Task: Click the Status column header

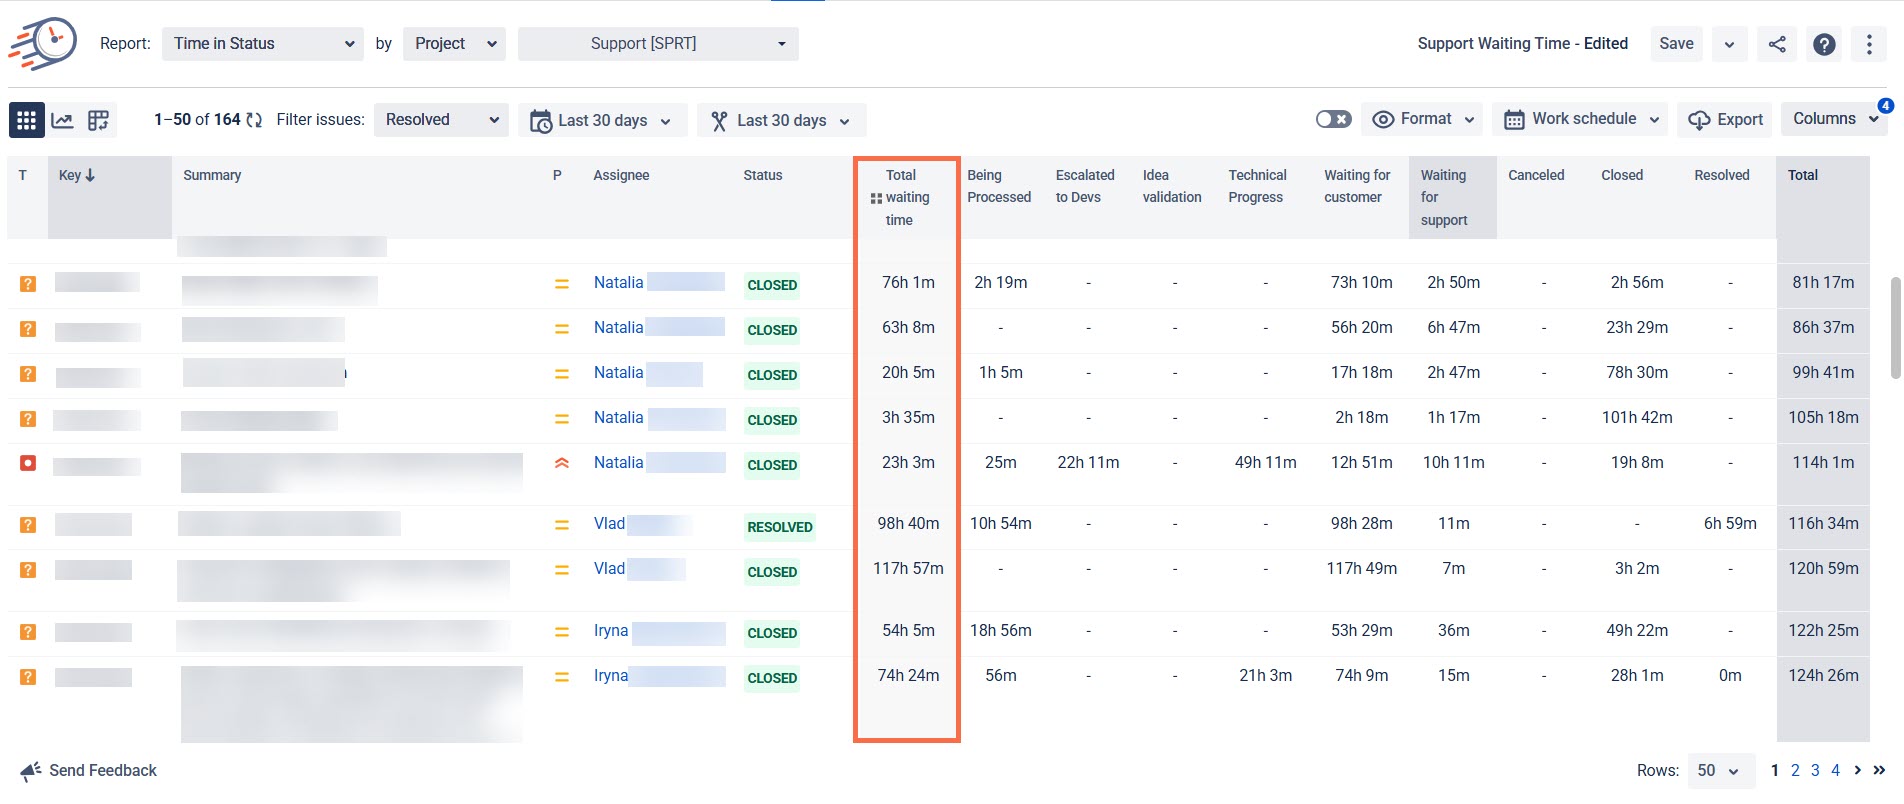Action: [763, 175]
